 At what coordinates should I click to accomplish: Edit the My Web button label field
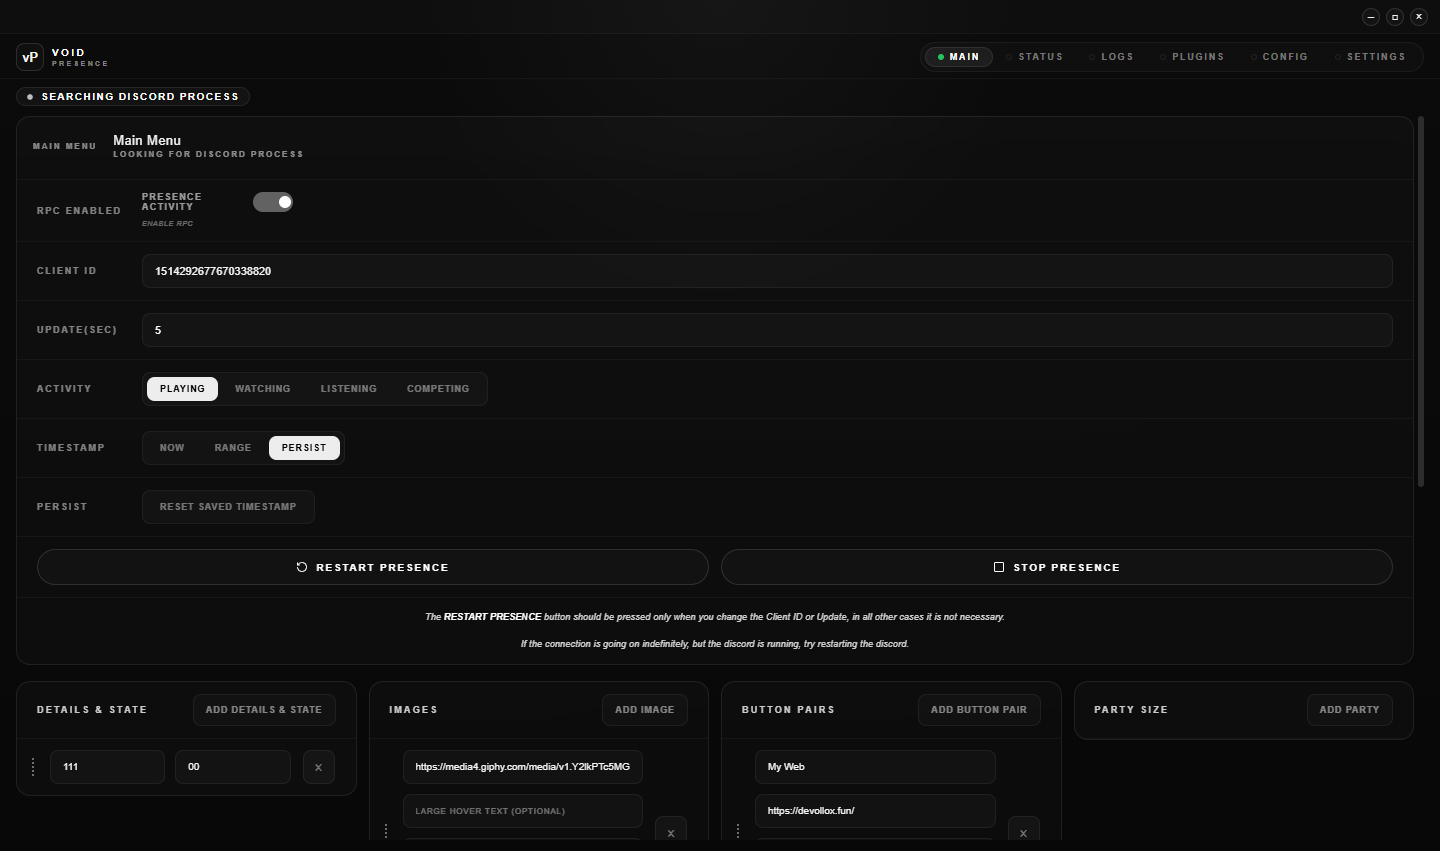click(875, 767)
